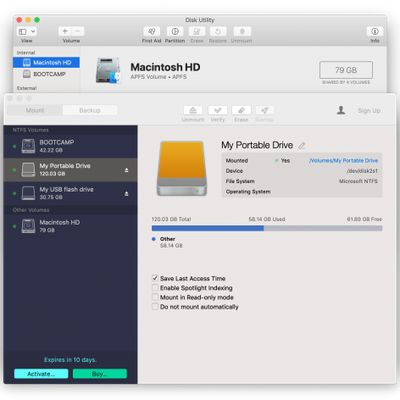Select BOOTCAMP 42.22 GB volume in NTFS list
400x400 pixels.
click(70, 146)
